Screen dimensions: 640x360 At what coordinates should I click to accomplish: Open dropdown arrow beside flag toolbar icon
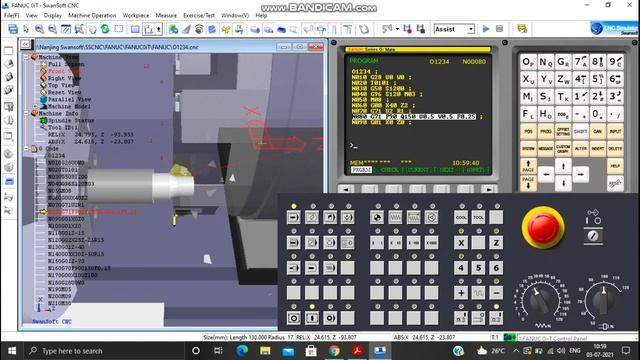[397, 29]
